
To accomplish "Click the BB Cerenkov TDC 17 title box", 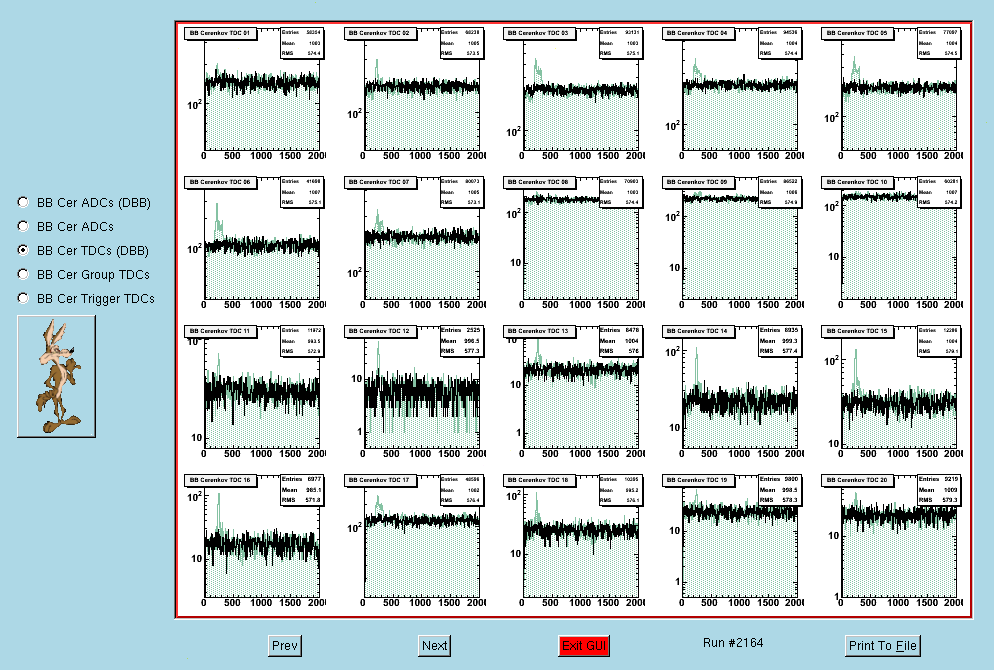I will [380, 480].
